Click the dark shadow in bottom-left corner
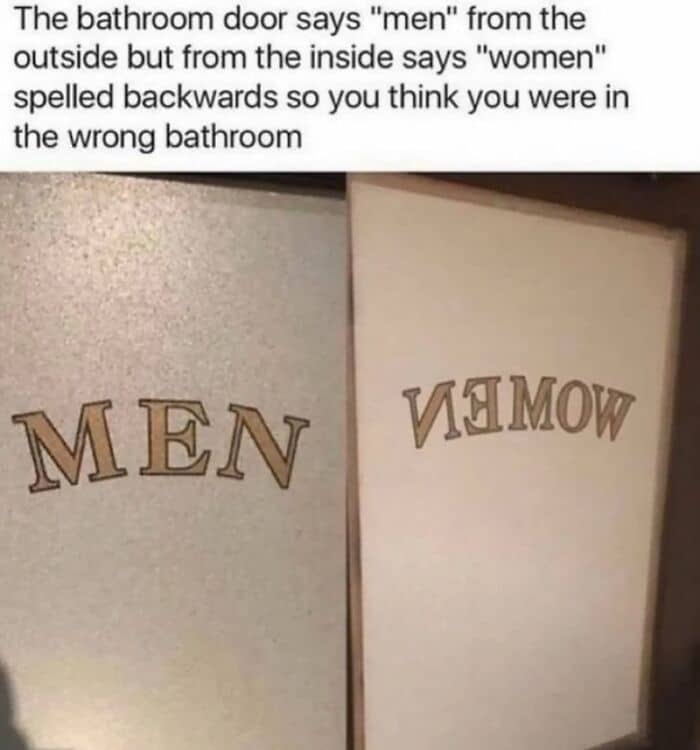 12,708
